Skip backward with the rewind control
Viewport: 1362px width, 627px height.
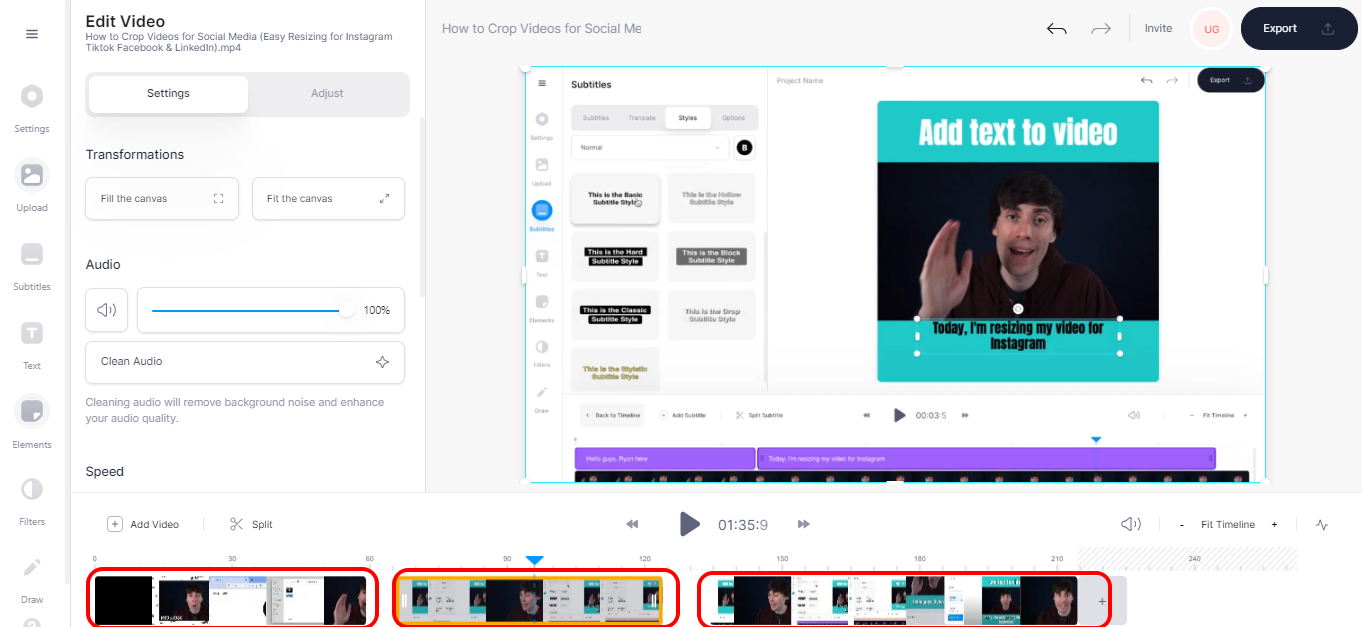632,524
